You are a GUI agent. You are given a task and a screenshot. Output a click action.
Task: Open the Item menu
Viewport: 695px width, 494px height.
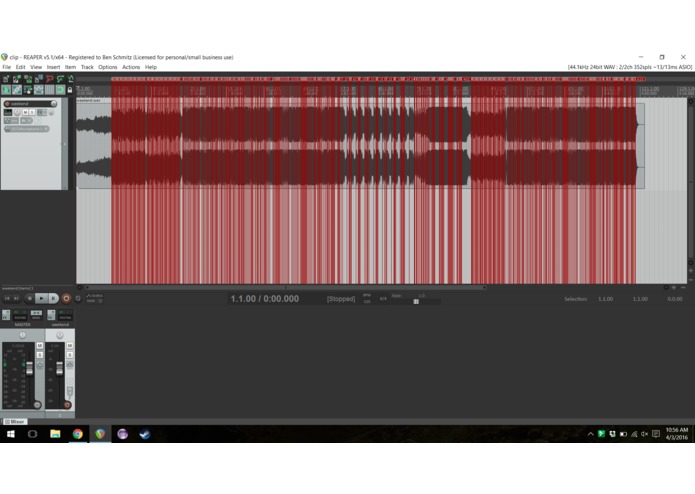70,67
